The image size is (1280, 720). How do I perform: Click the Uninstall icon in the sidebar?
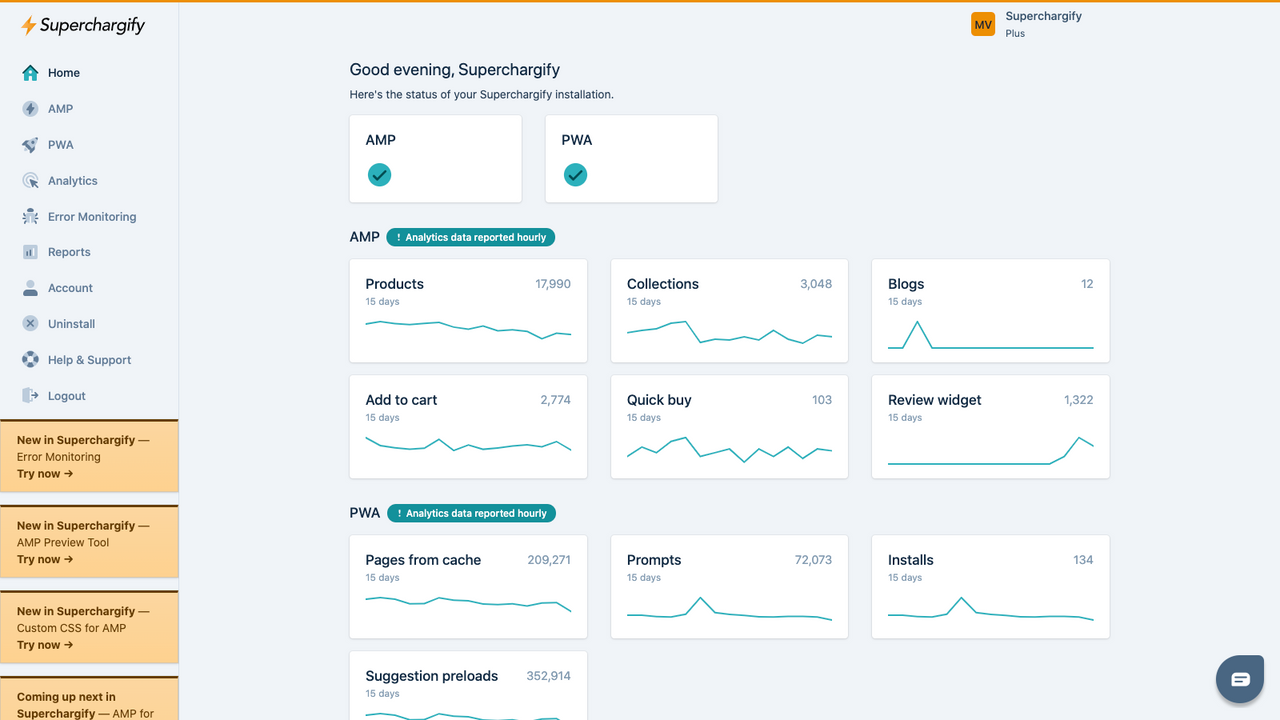31,323
